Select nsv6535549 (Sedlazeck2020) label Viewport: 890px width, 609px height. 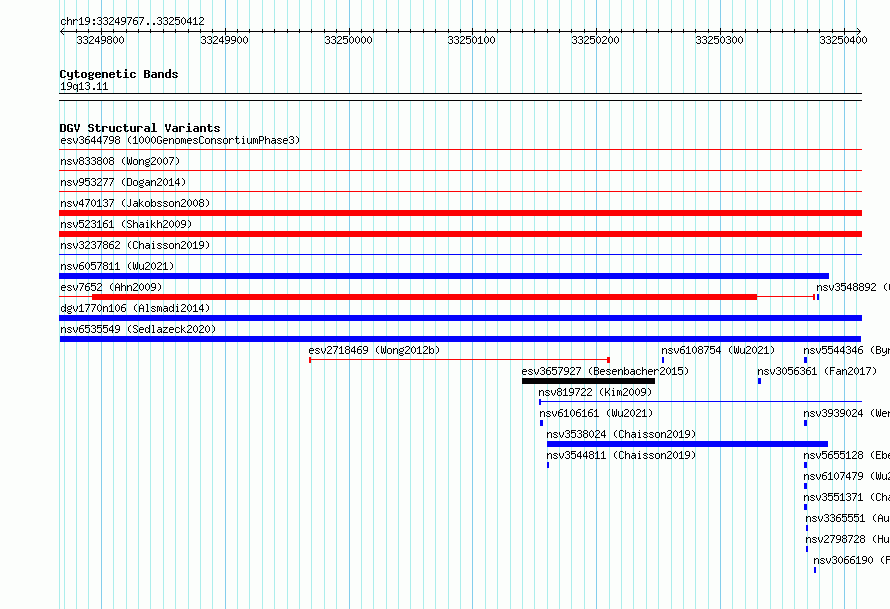138,329
